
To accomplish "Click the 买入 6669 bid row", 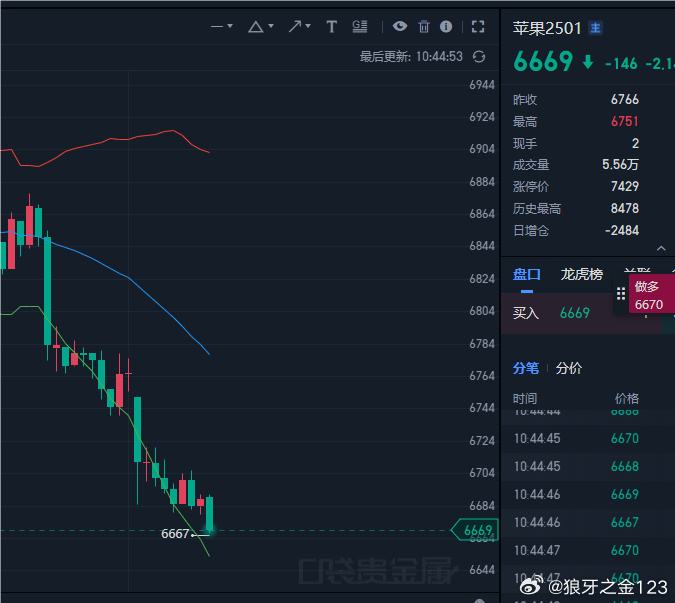I will (x=581, y=313).
